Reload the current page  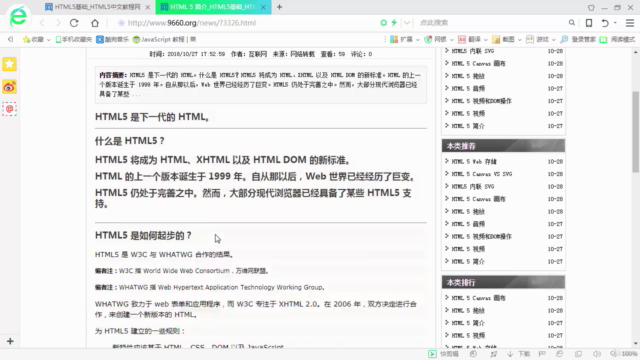pyautogui.click(x=74, y=23)
